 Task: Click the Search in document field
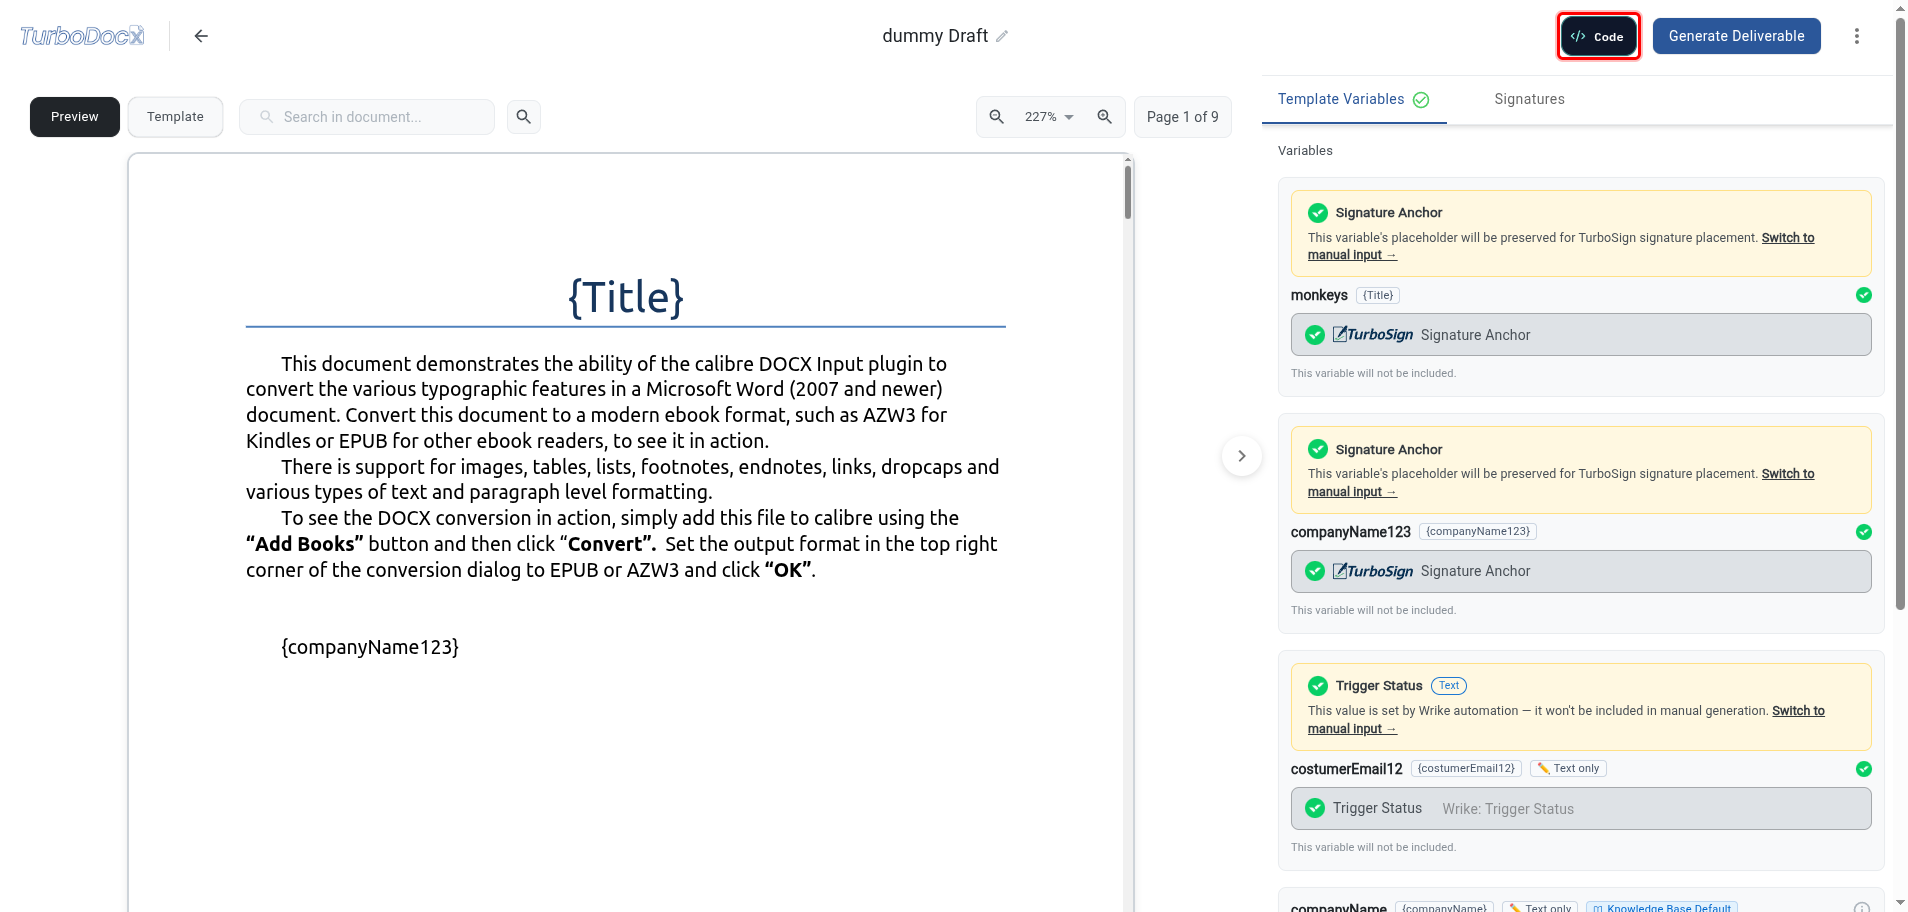point(367,117)
